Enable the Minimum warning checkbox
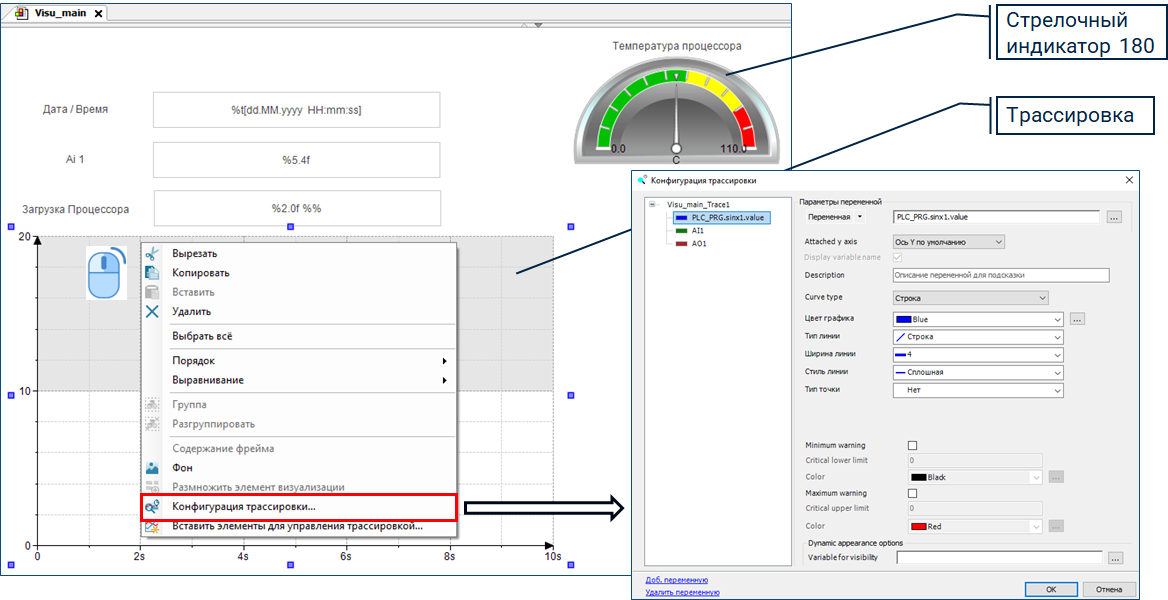The image size is (1168, 600). pyautogui.click(x=912, y=446)
